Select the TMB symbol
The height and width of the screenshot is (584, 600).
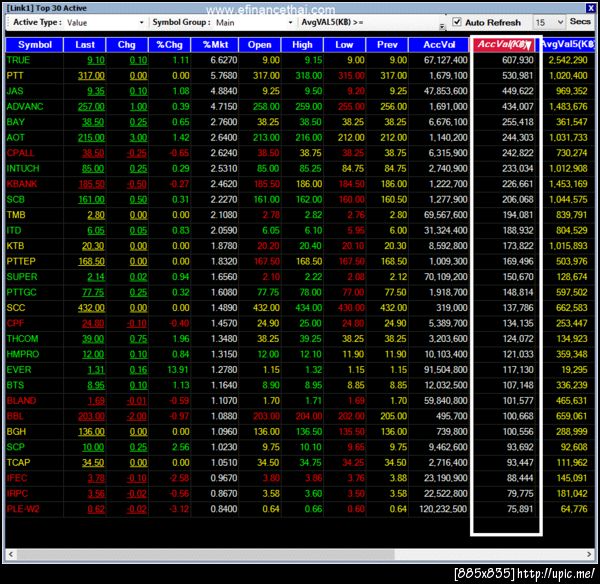pos(16,215)
